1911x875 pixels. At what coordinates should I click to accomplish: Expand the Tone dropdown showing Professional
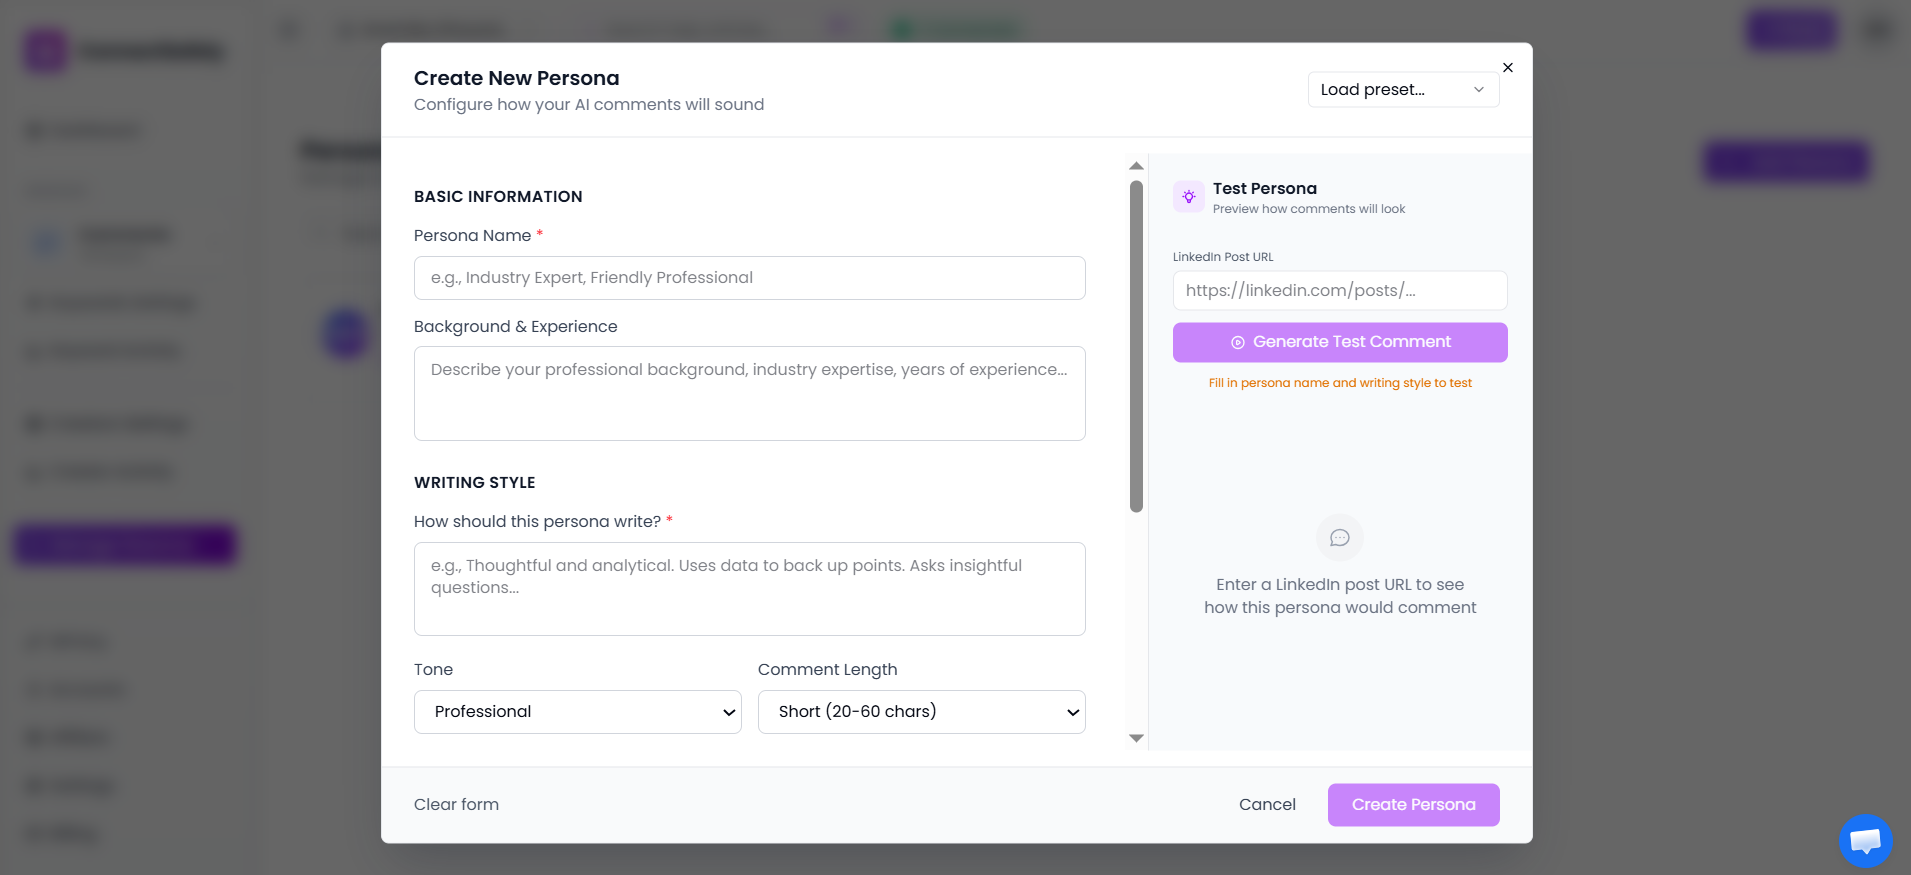coord(577,712)
